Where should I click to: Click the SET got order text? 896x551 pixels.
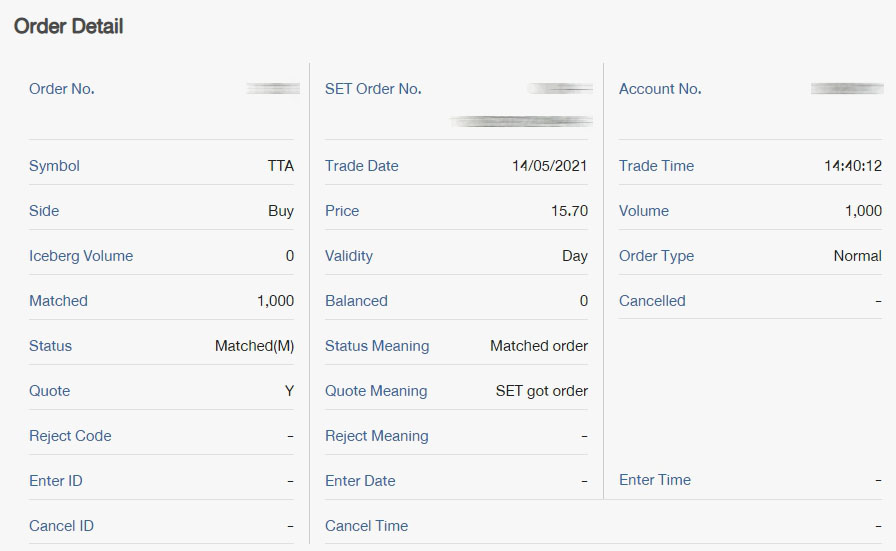[x=542, y=391]
